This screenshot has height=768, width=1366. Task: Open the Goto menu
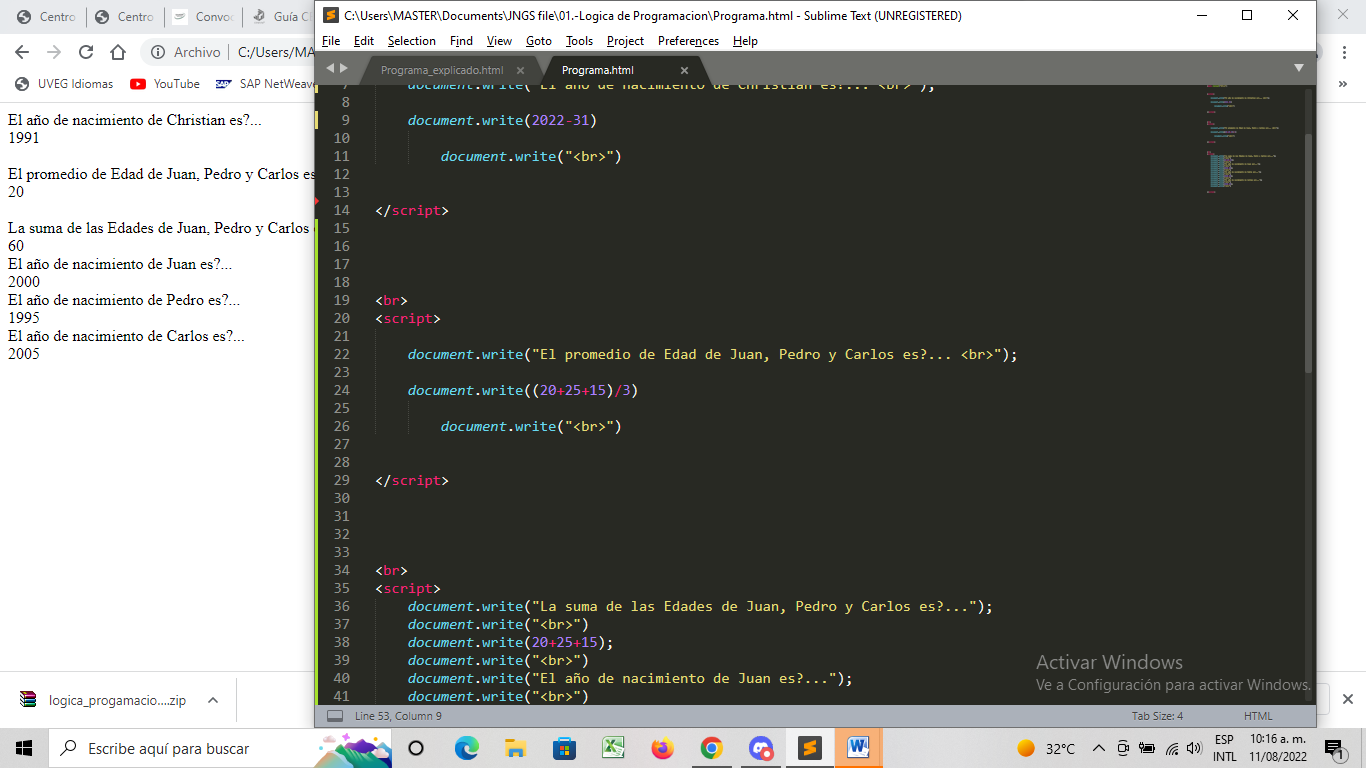point(539,41)
